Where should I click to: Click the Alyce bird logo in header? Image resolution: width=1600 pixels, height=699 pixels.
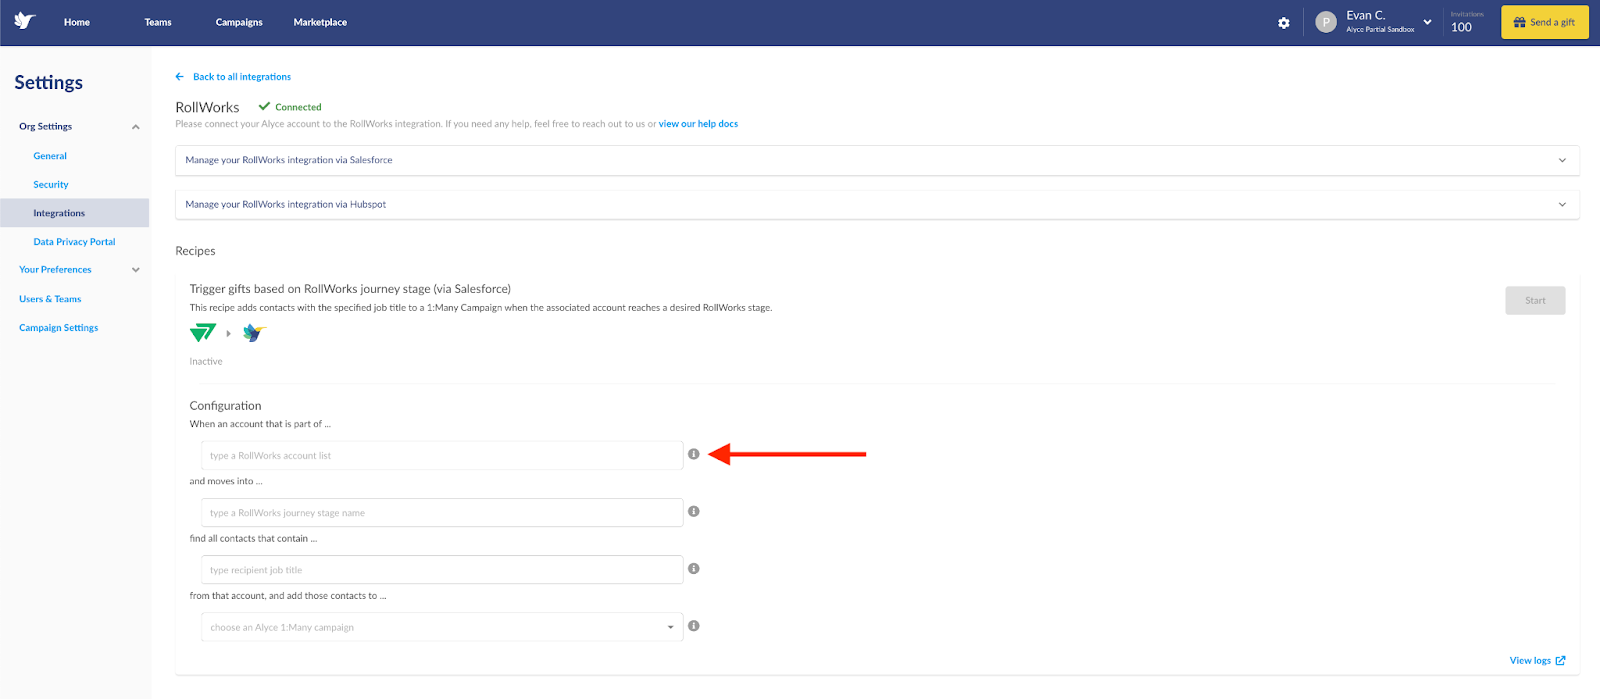click(x=25, y=21)
